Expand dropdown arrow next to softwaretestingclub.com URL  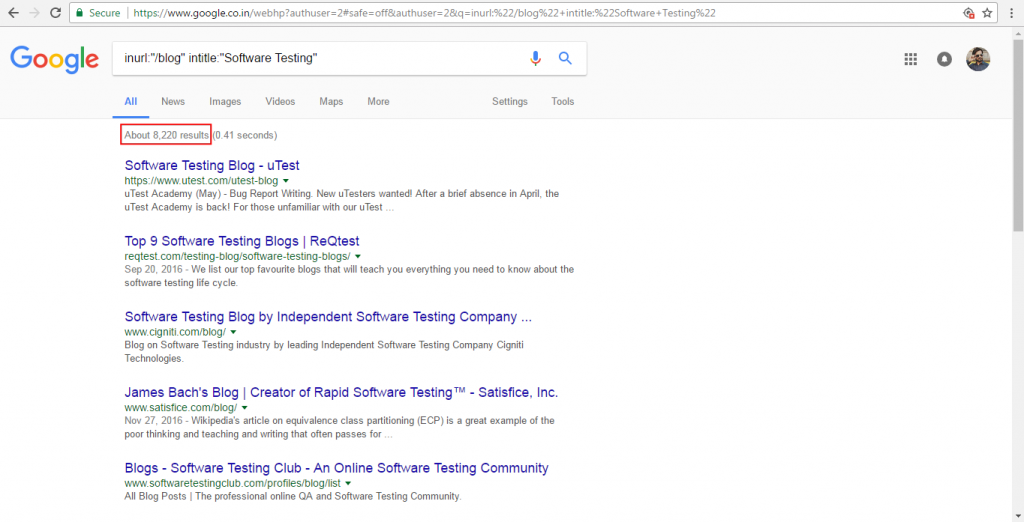348,484
